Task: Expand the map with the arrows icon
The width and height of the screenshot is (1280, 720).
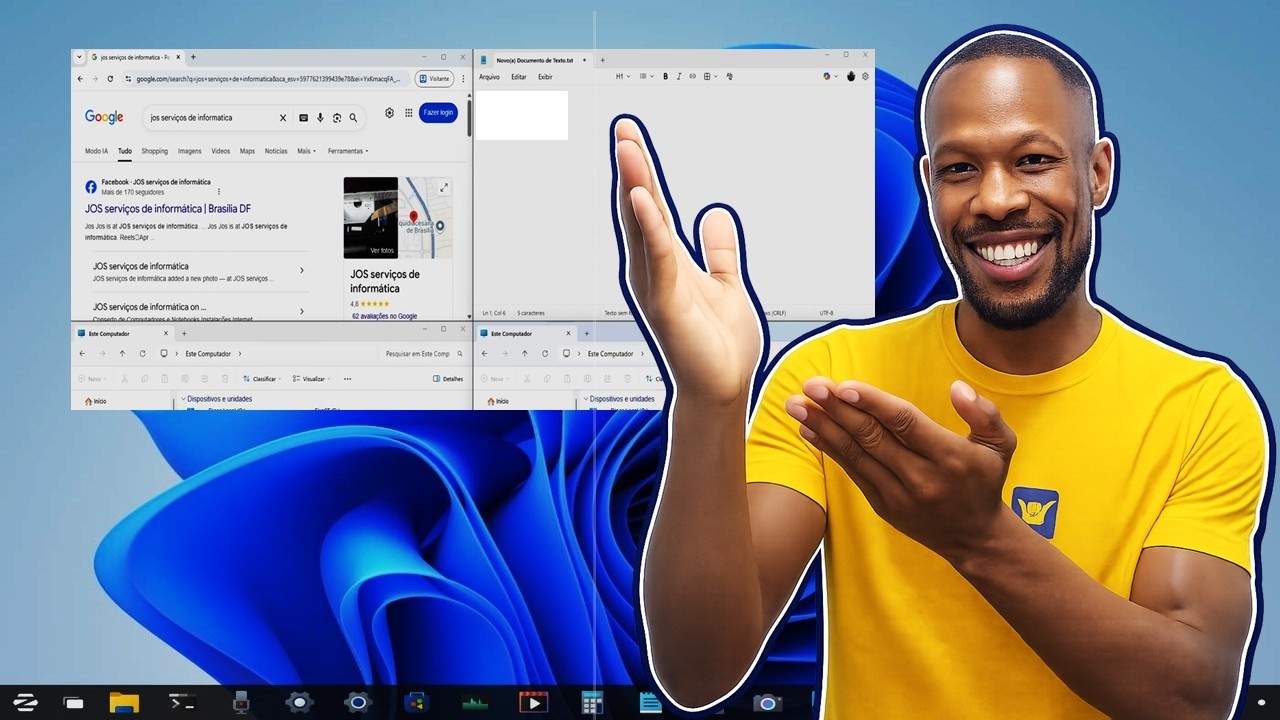Action: (444, 187)
